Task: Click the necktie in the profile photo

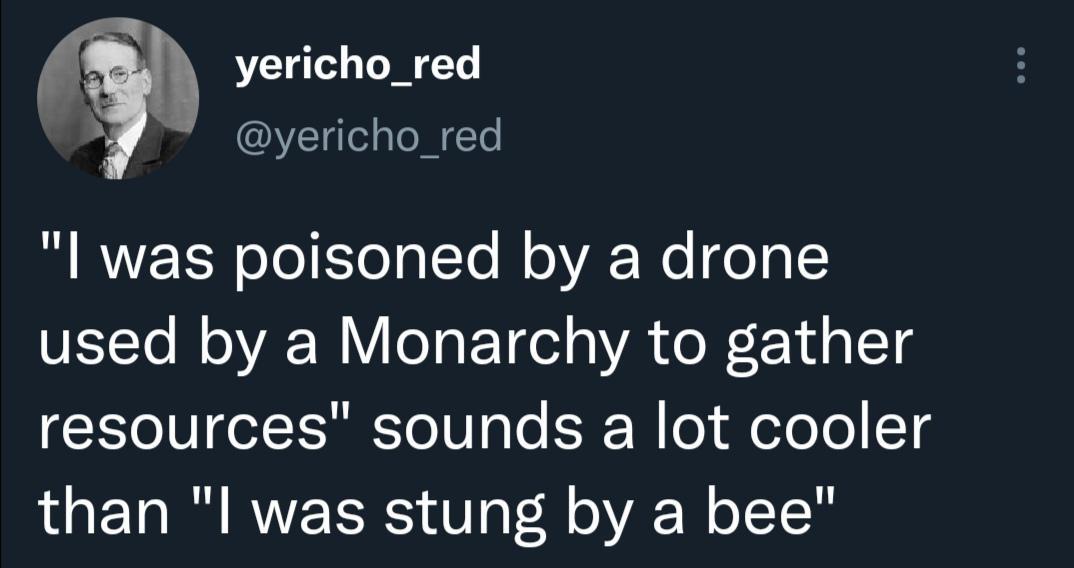Action: pyautogui.click(x=111, y=158)
